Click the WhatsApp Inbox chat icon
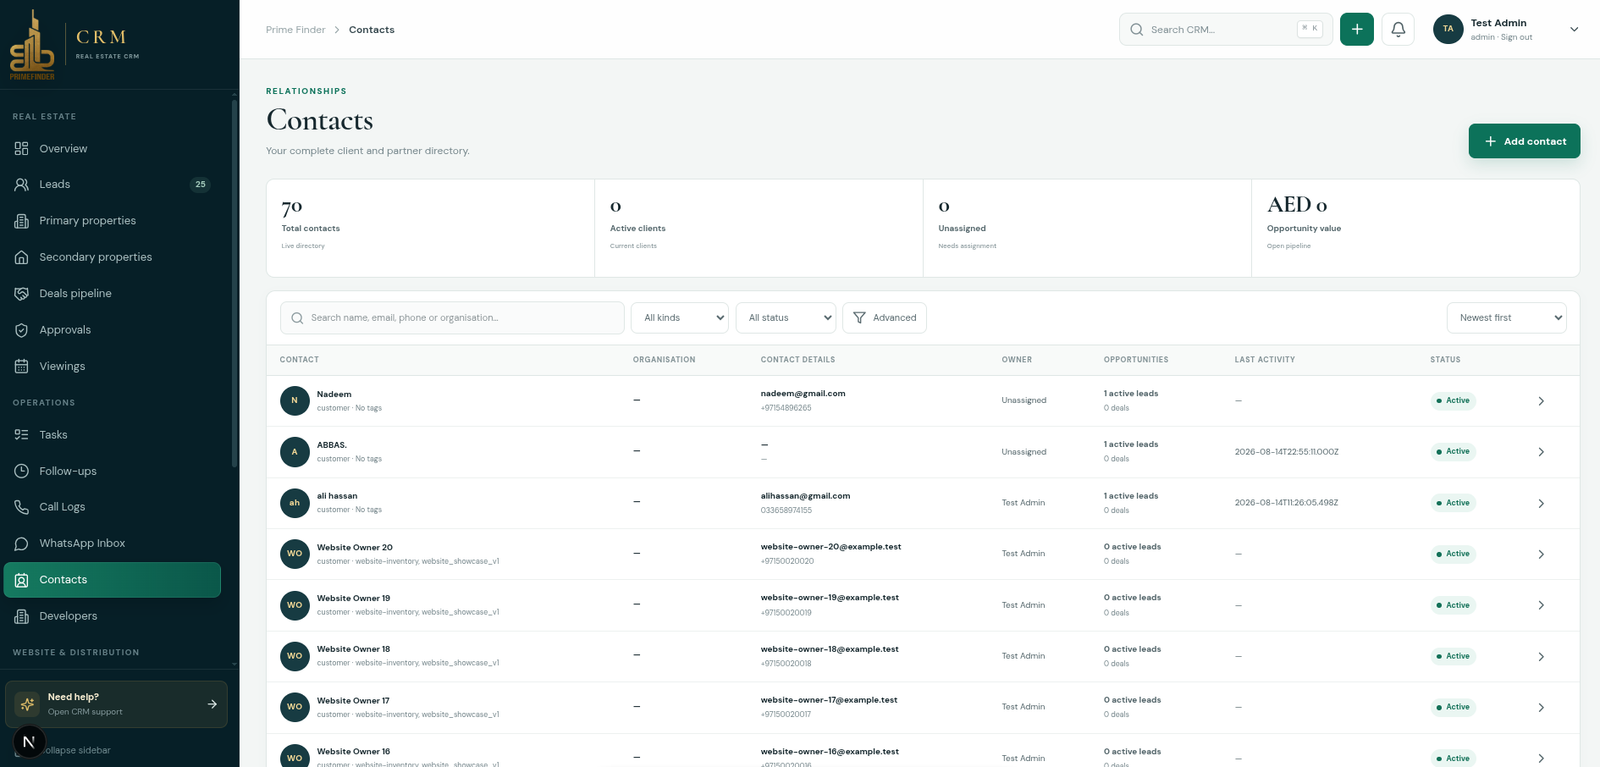The height and width of the screenshot is (767, 1600). click(21, 544)
